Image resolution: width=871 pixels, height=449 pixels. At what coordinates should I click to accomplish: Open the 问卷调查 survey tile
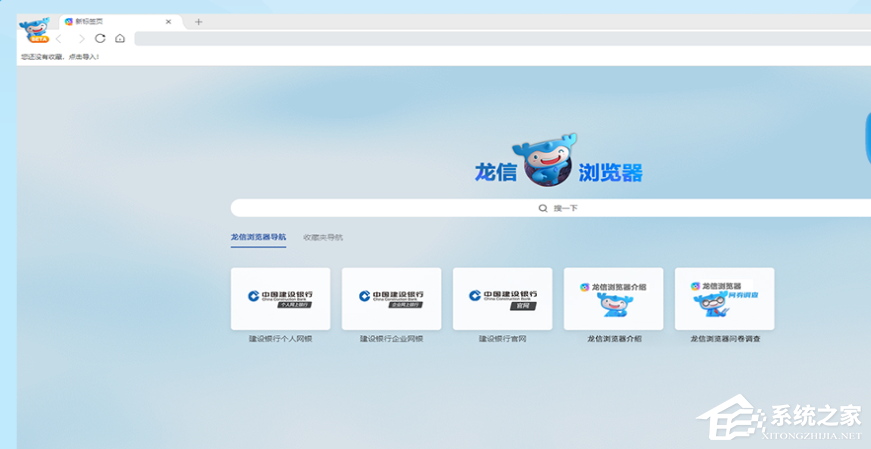coord(725,298)
